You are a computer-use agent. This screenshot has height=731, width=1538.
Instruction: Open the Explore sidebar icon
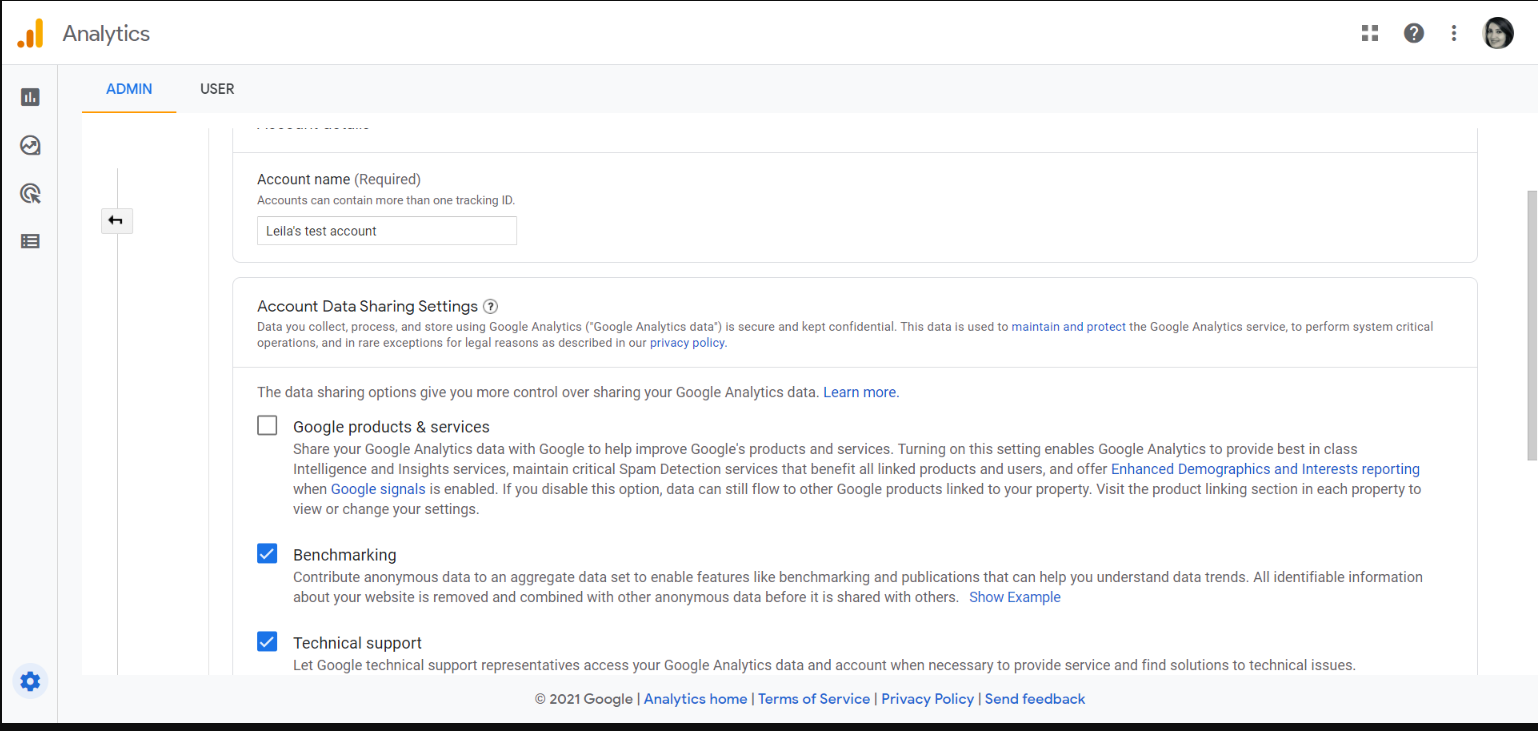(x=30, y=145)
